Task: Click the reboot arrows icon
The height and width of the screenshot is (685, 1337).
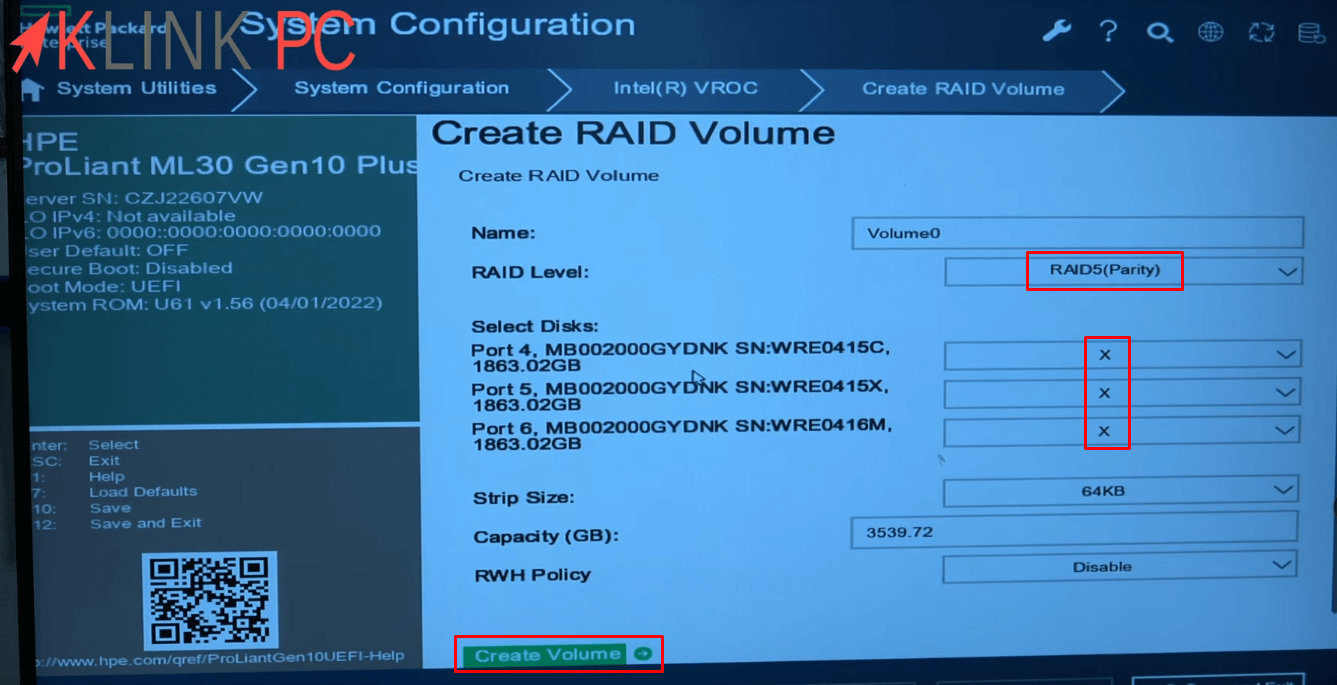Action: tap(1262, 31)
